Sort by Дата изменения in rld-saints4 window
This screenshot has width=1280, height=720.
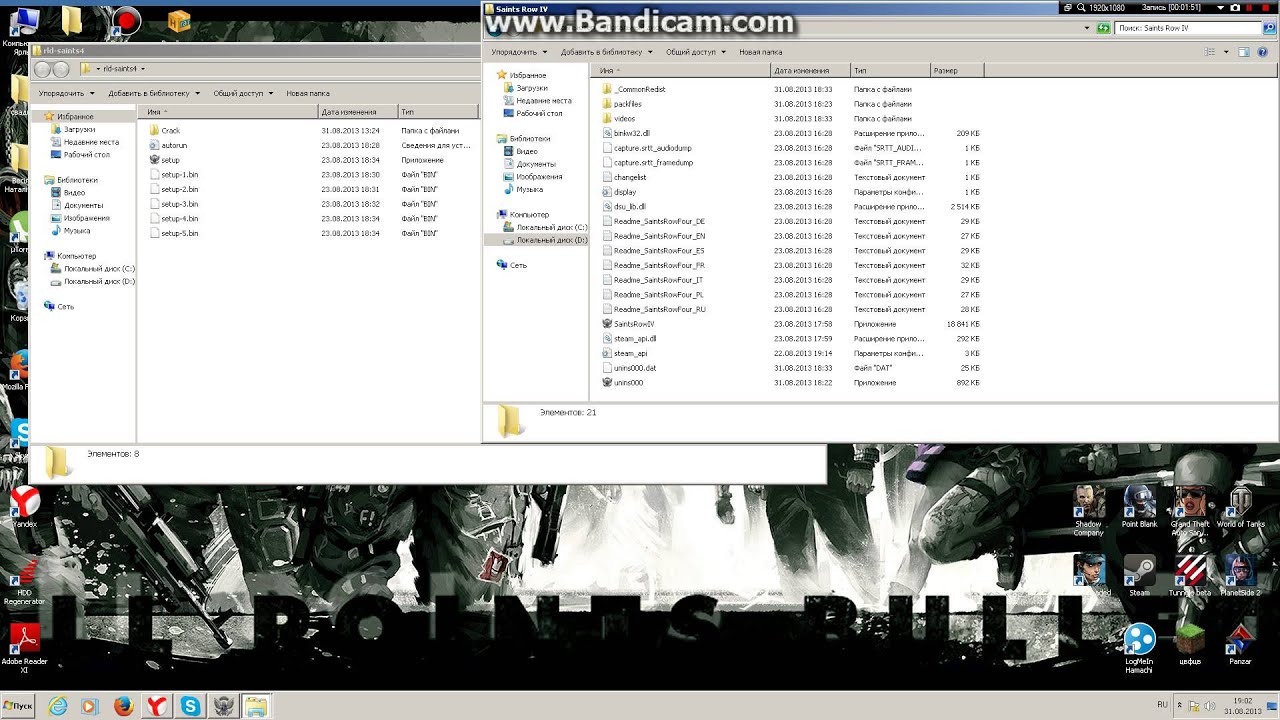(x=358, y=112)
